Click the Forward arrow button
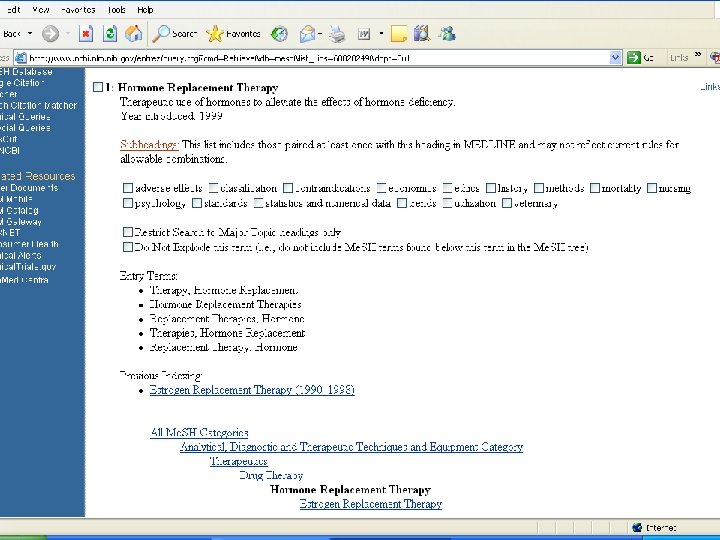The image size is (720, 540). (50, 34)
